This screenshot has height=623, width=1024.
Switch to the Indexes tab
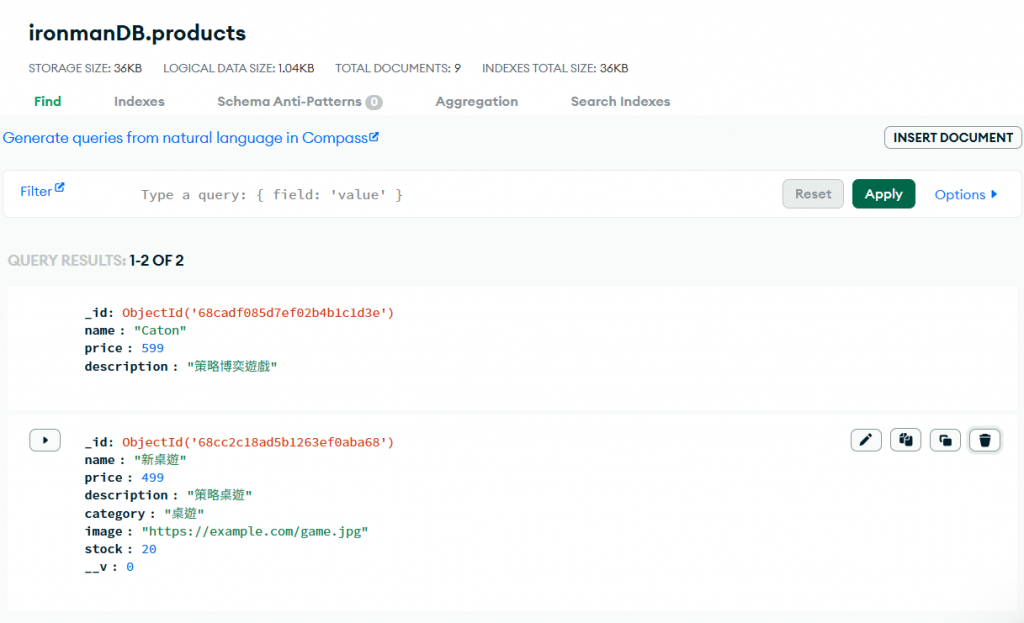(139, 102)
